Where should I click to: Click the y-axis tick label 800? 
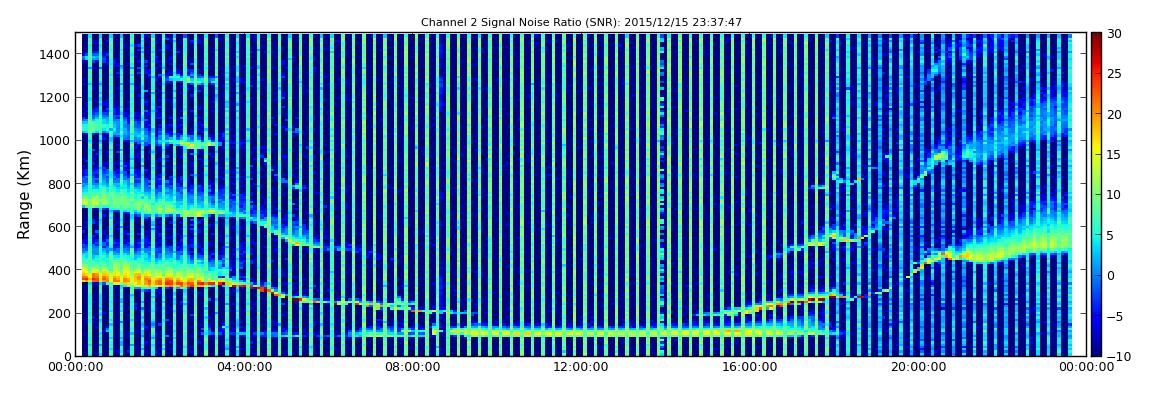pyautogui.click(x=59, y=184)
